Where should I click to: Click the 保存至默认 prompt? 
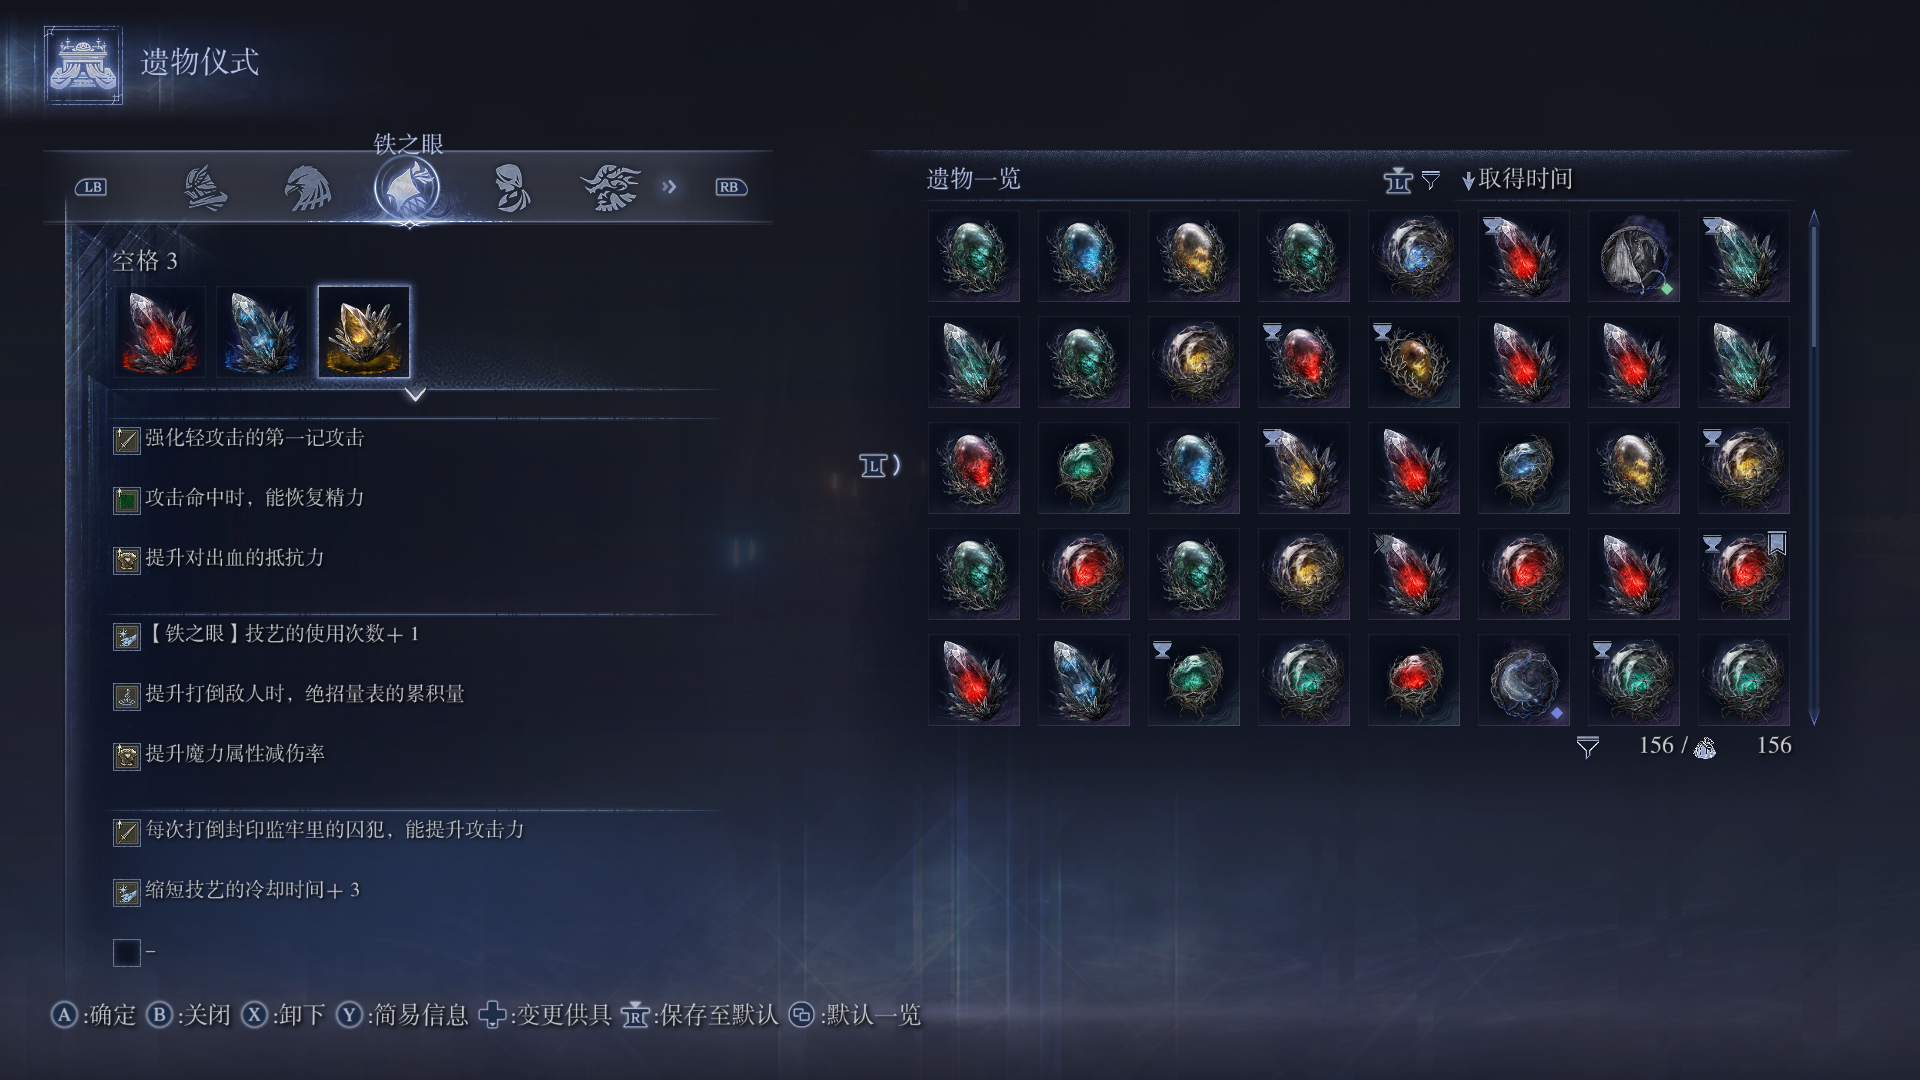click(701, 1015)
